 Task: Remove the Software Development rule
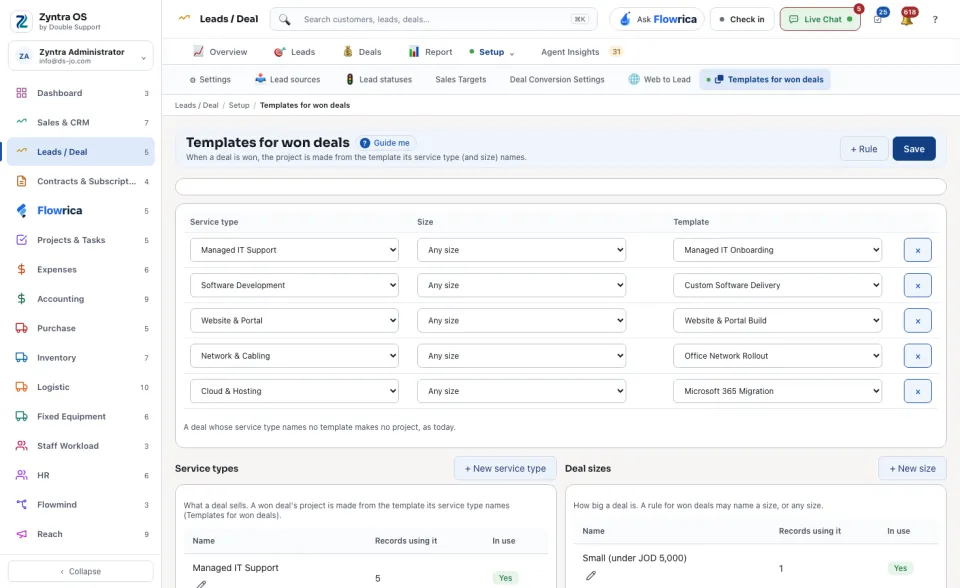pos(917,285)
